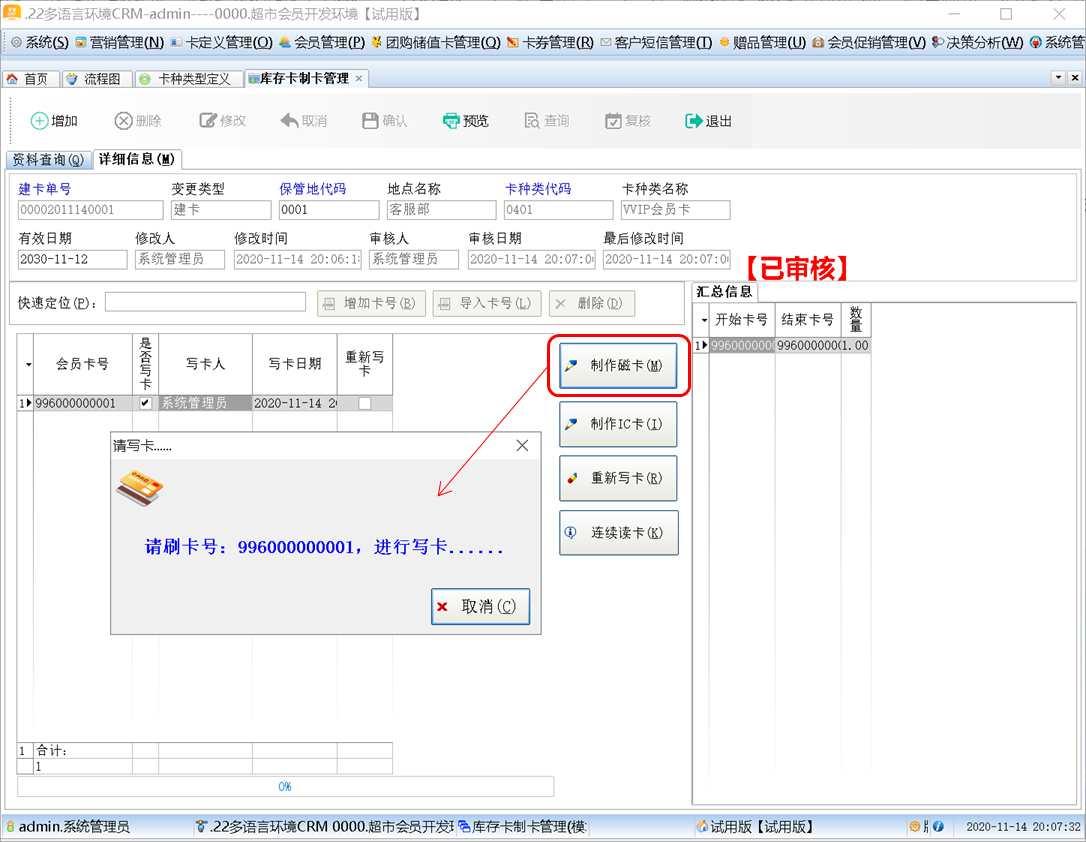Click the 写卡日期 column header

click(x=294, y=364)
